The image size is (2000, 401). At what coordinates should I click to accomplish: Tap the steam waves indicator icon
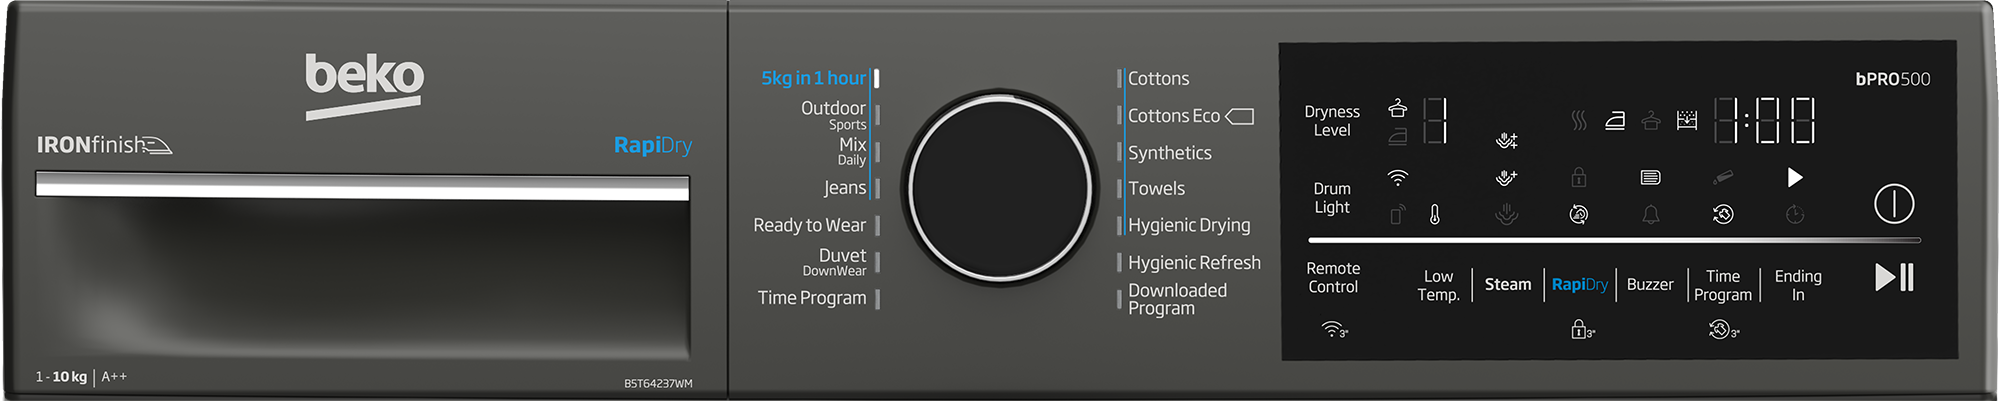(x=1578, y=121)
